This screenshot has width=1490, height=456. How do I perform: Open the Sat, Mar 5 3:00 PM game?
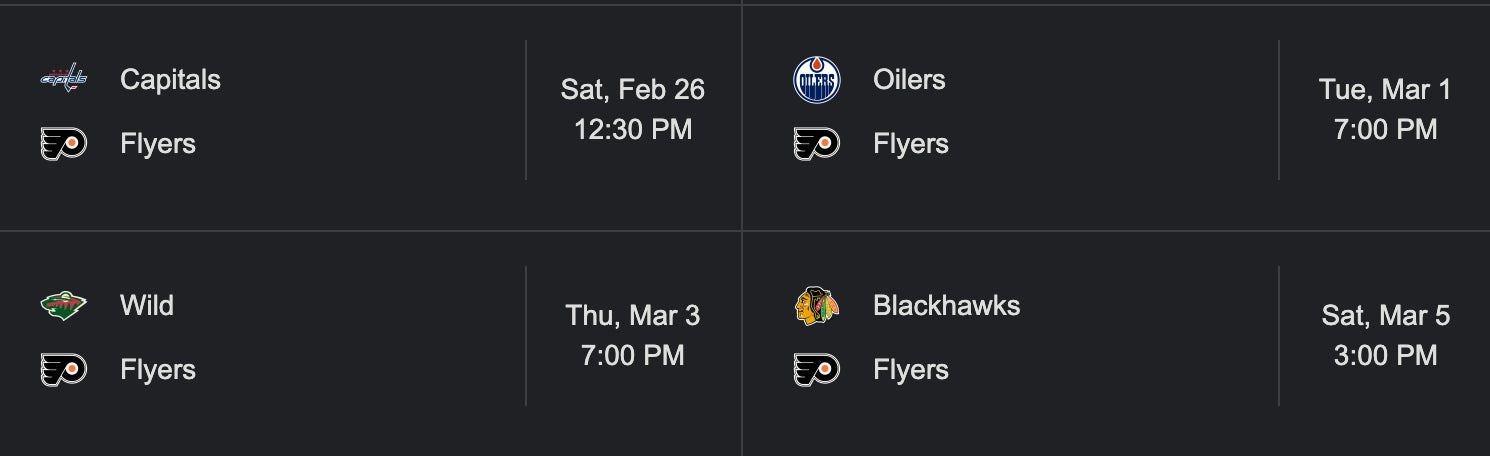[1385, 335]
